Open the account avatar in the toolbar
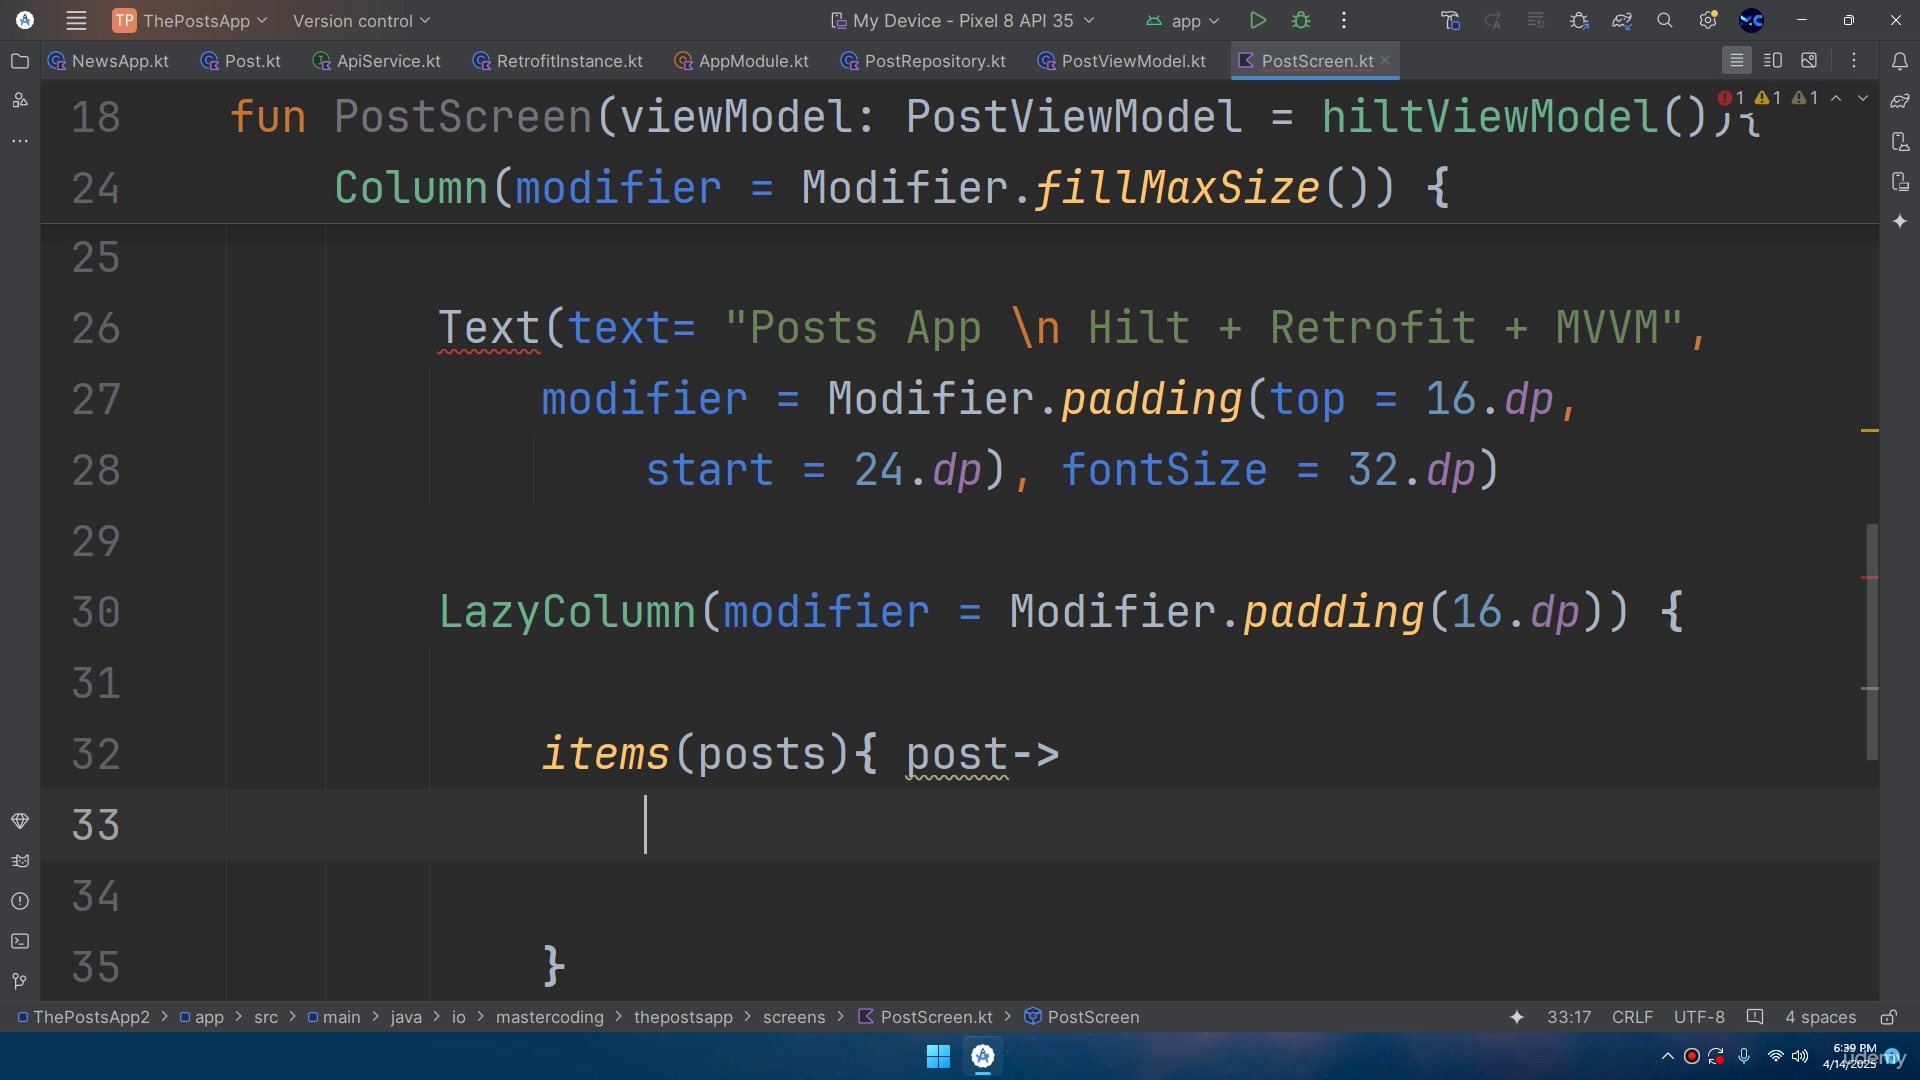The width and height of the screenshot is (1920, 1080). pyautogui.click(x=1751, y=20)
